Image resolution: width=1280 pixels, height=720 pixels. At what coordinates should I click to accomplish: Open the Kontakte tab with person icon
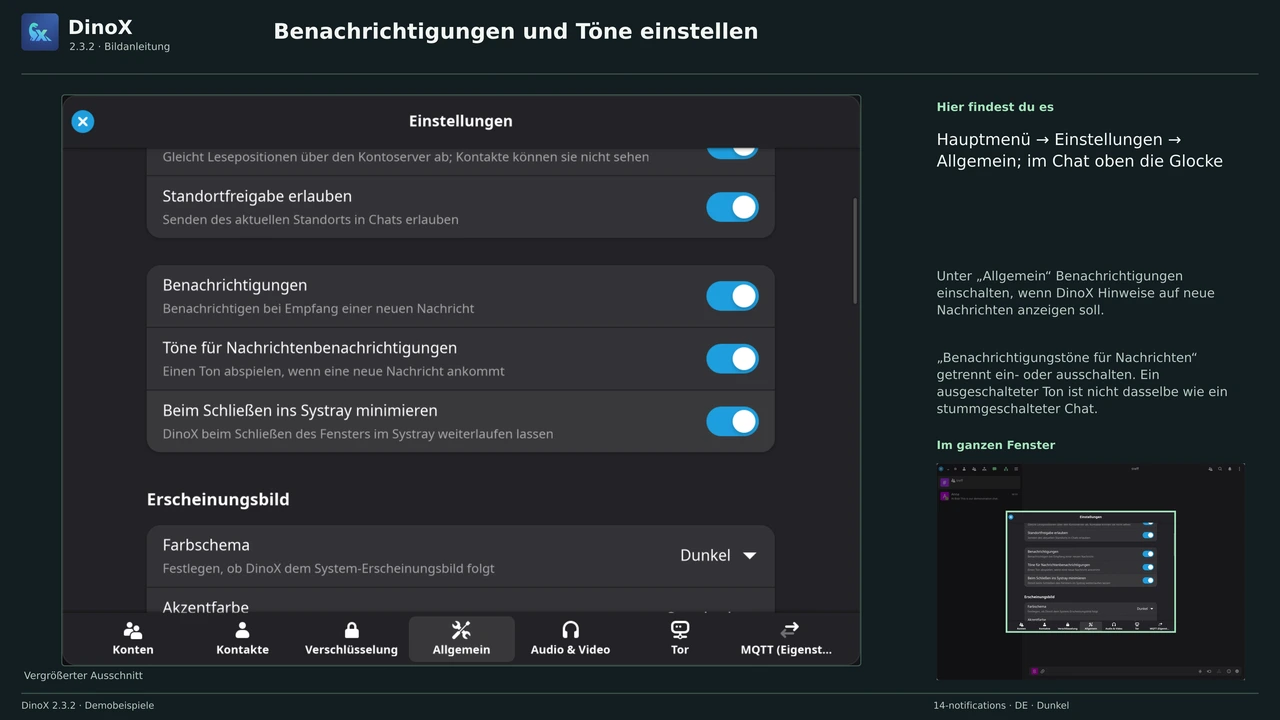pyautogui.click(x=242, y=639)
